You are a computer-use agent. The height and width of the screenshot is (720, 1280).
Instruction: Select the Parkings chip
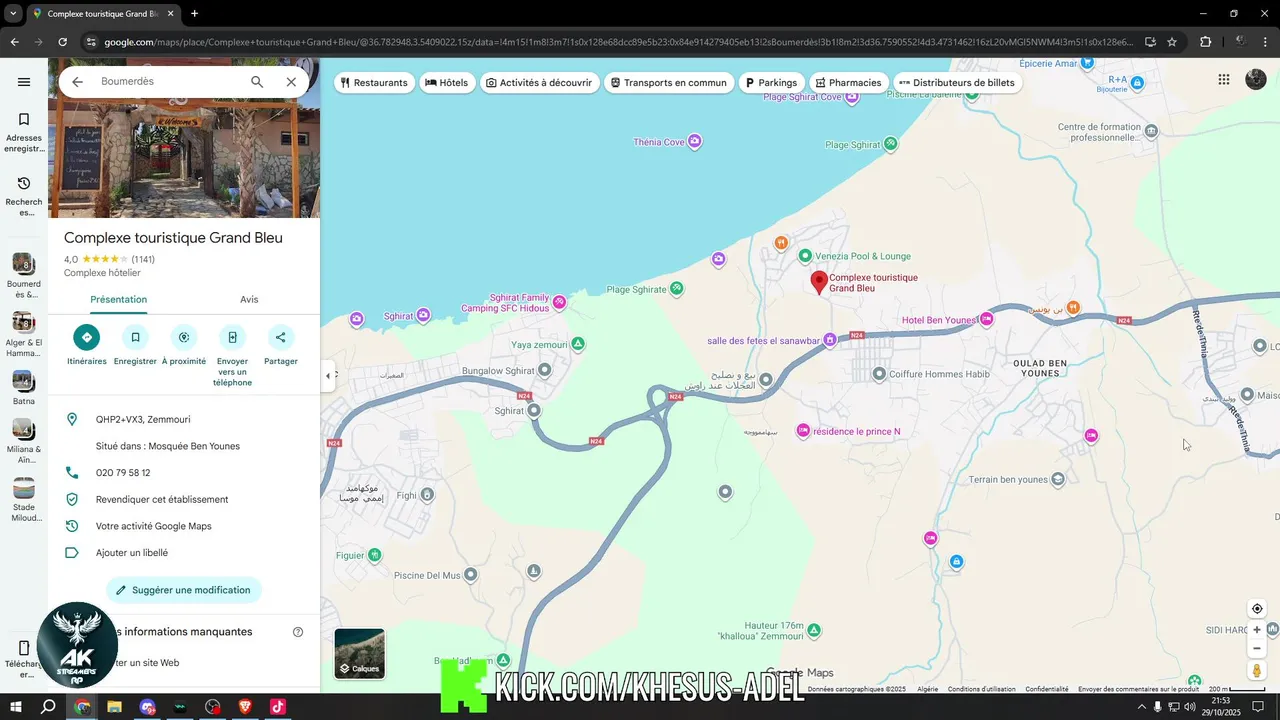coord(771,83)
